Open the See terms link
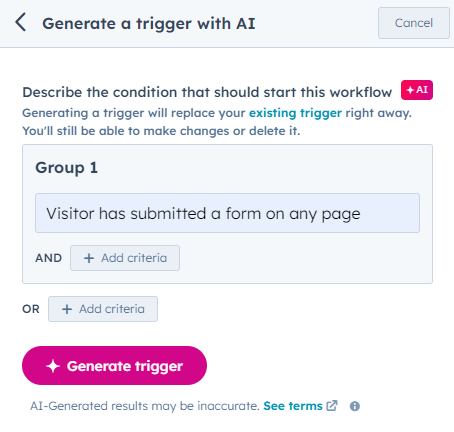 pyautogui.click(x=293, y=406)
